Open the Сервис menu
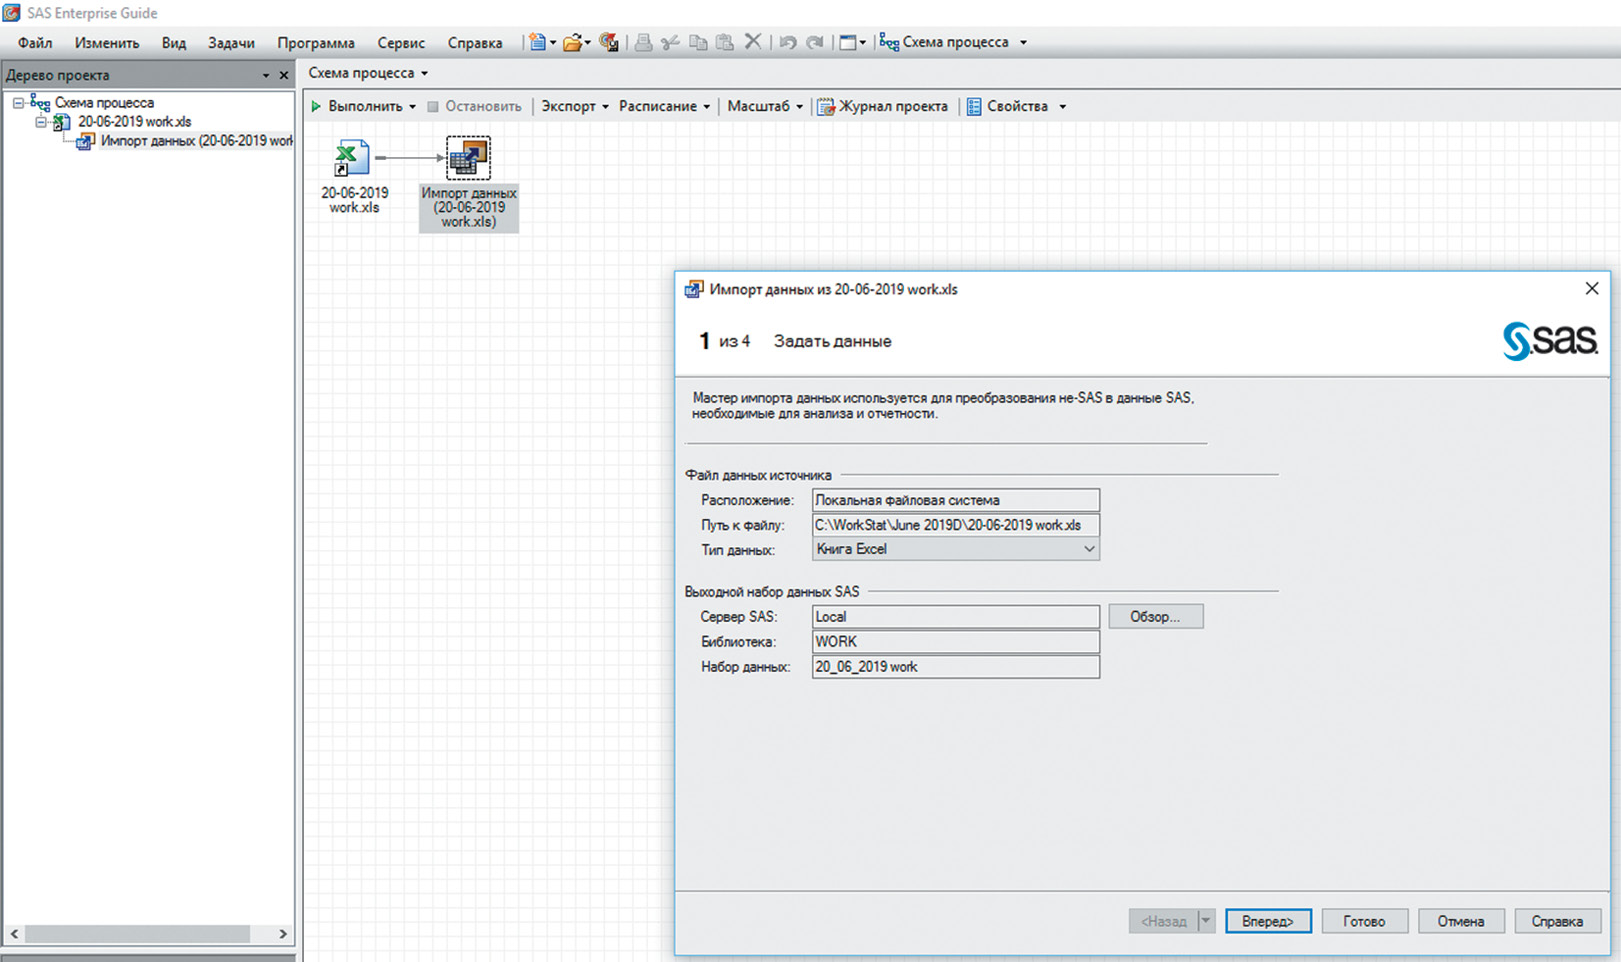This screenshot has width=1621, height=962. 401,43
